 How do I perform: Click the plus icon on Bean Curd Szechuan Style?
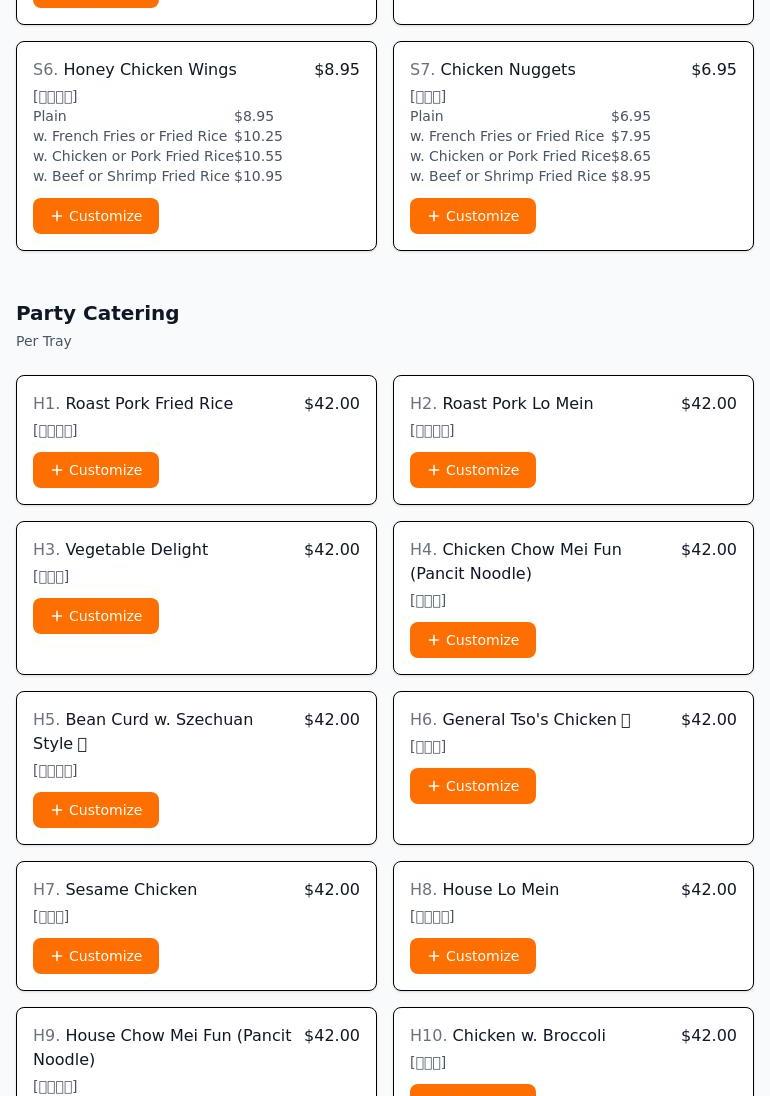pos(57,809)
